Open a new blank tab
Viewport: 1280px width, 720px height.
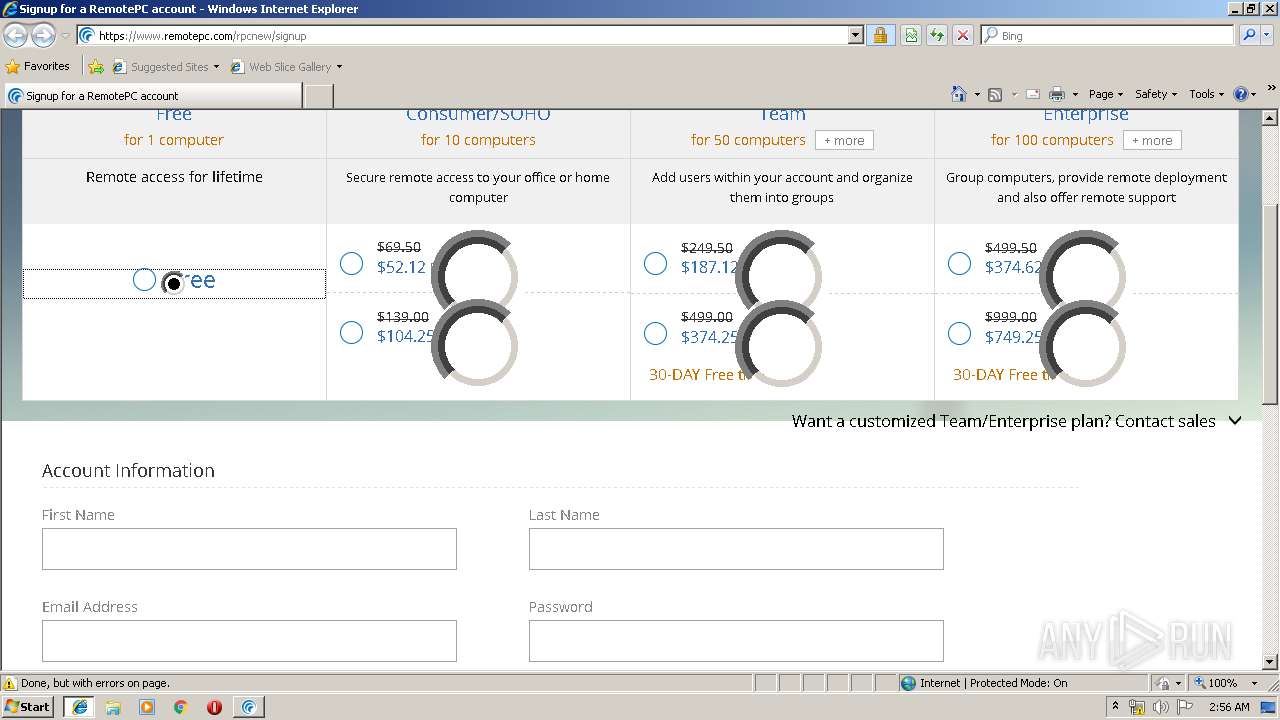click(x=318, y=96)
